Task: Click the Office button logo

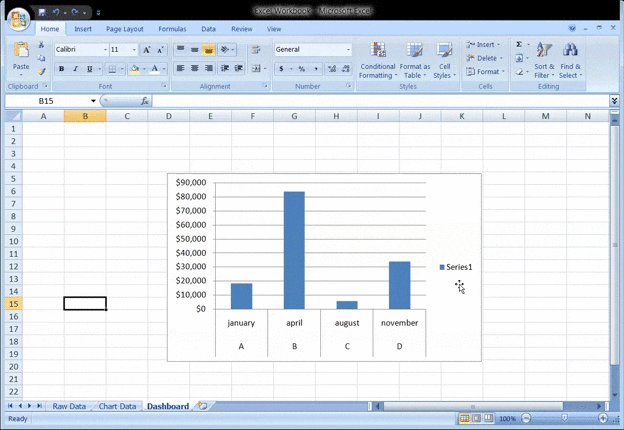Action: (x=17, y=19)
